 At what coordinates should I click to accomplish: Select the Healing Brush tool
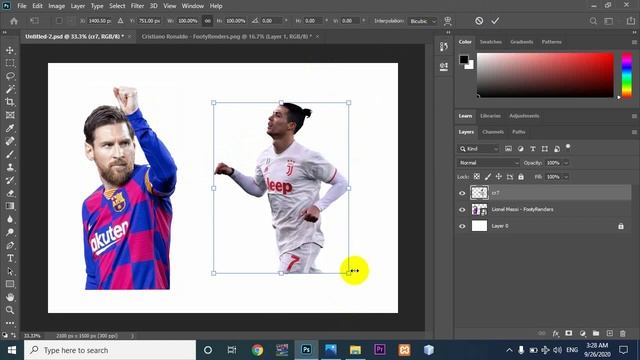[x=10, y=141]
